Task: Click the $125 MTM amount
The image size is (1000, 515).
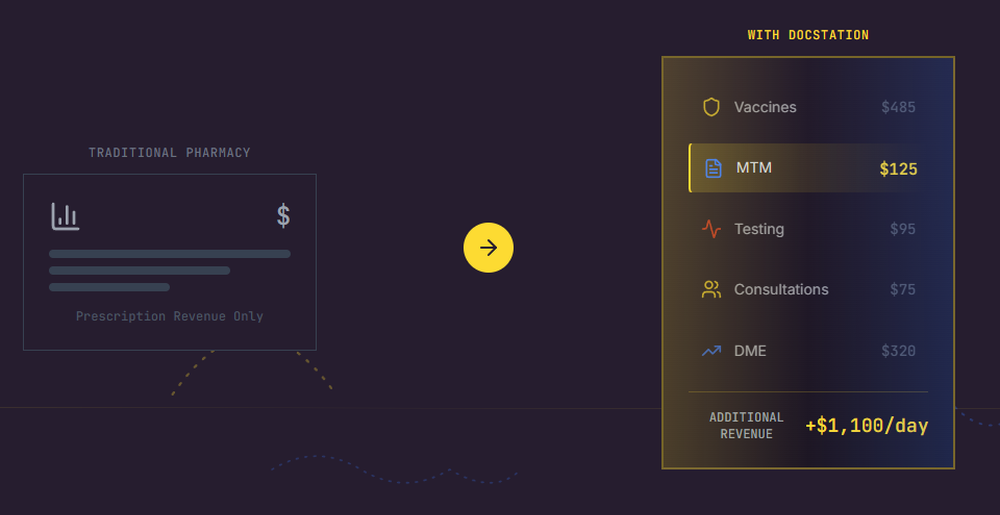Action: [898, 169]
